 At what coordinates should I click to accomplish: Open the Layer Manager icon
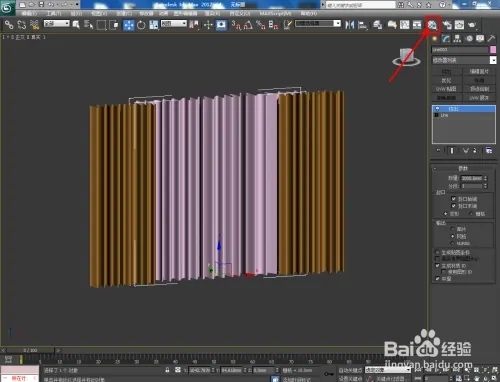tap(377, 25)
